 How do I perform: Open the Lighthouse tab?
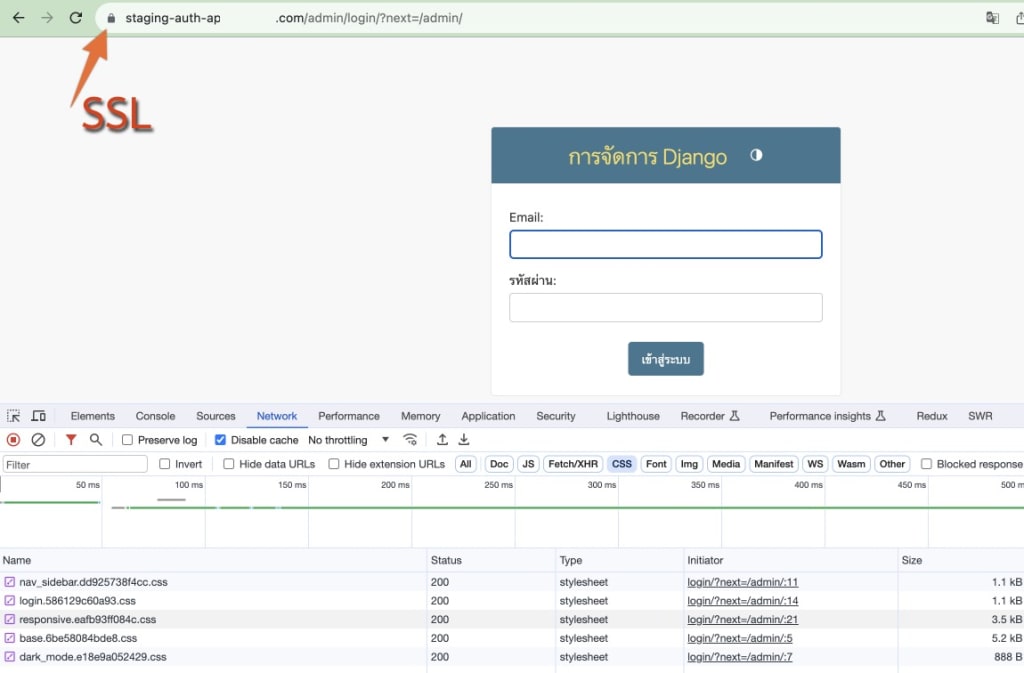[x=633, y=416]
